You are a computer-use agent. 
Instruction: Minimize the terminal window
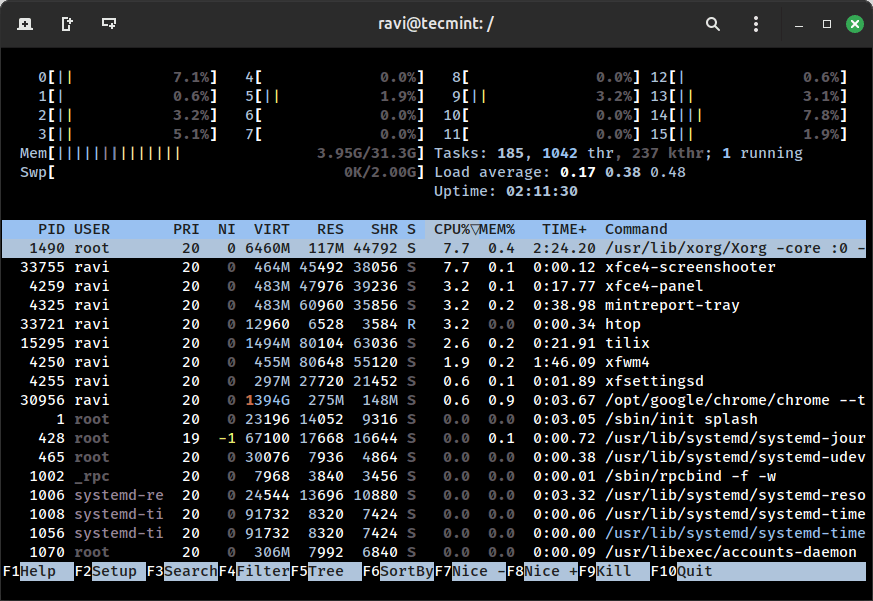point(799,23)
